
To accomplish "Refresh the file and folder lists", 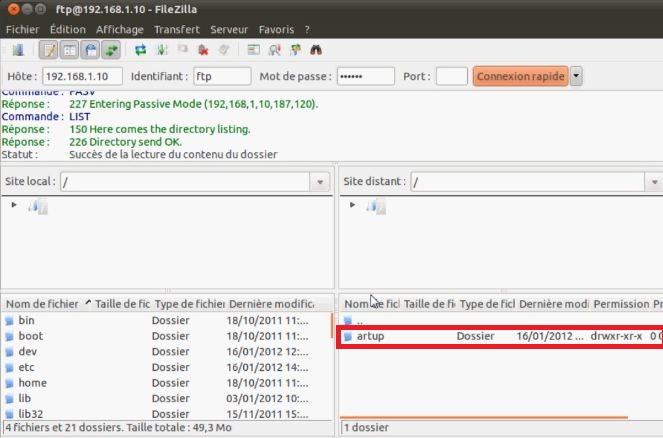I will 141,50.
